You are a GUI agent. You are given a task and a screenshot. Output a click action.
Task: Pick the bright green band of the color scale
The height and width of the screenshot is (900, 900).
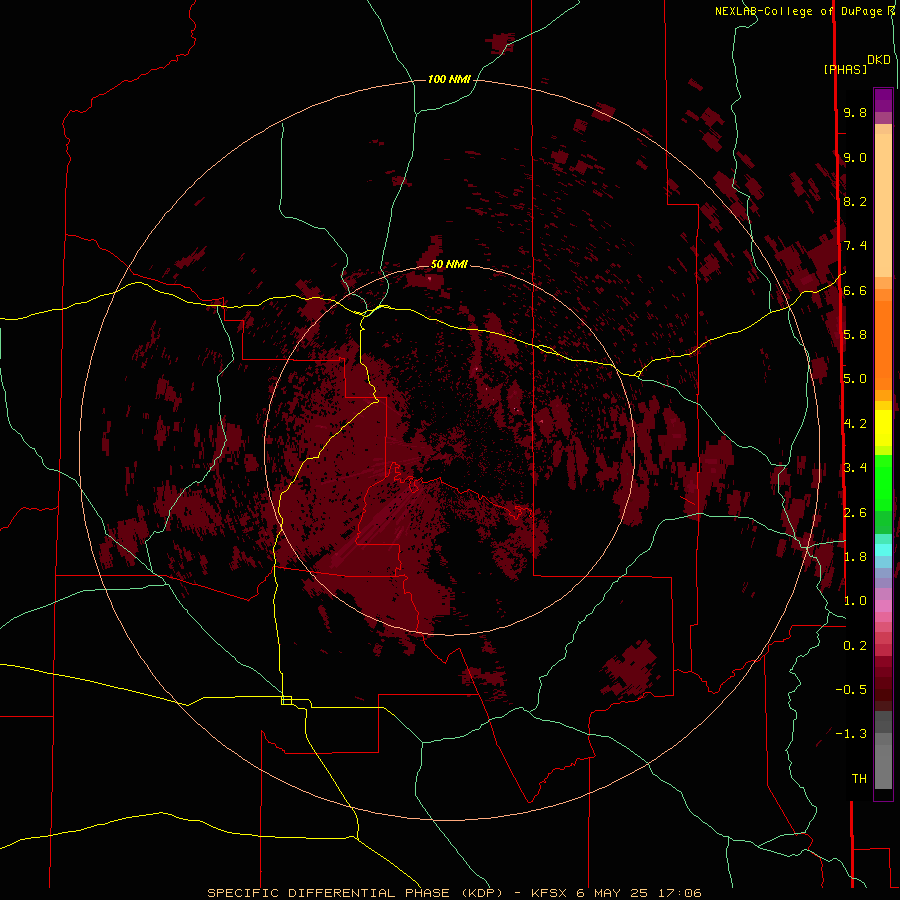click(883, 482)
